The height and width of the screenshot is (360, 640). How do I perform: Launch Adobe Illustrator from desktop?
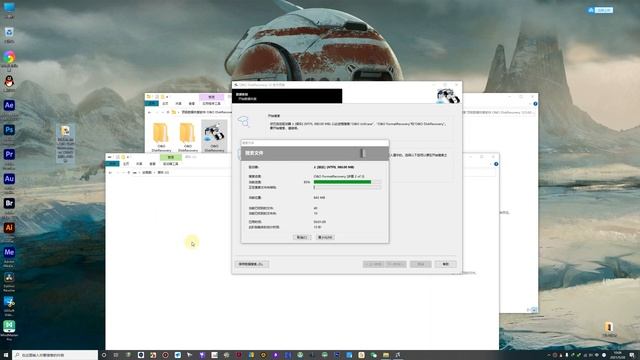pyautogui.click(x=9, y=228)
